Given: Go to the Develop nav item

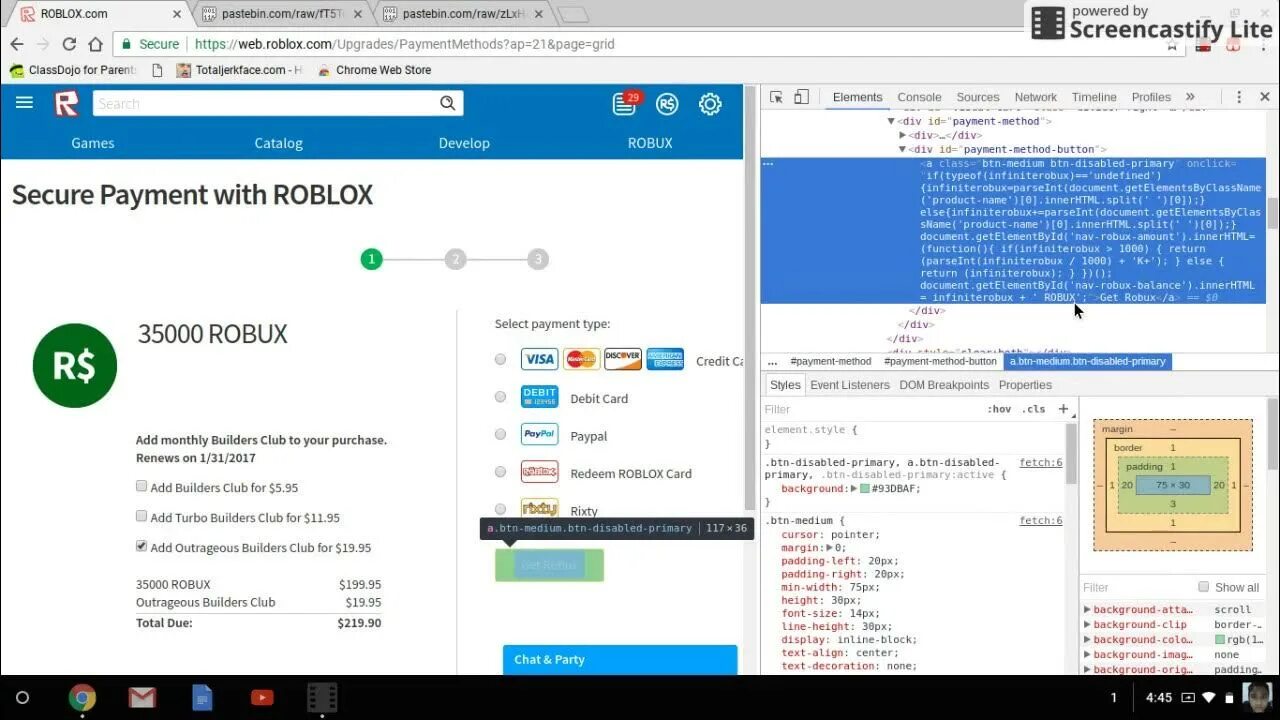Looking at the screenshot, I should tap(464, 143).
